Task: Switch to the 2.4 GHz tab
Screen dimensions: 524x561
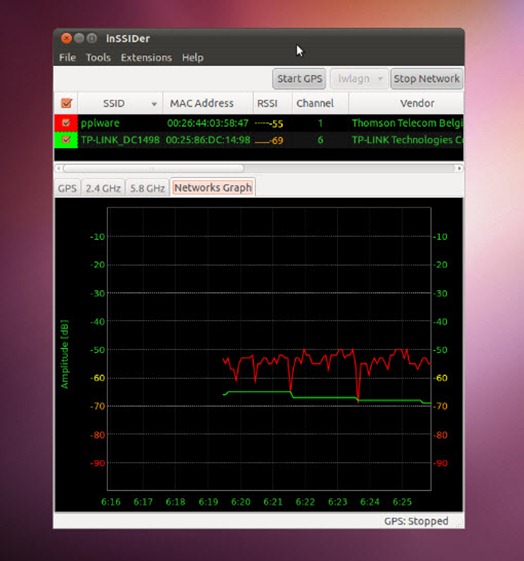Action: (x=103, y=188)
